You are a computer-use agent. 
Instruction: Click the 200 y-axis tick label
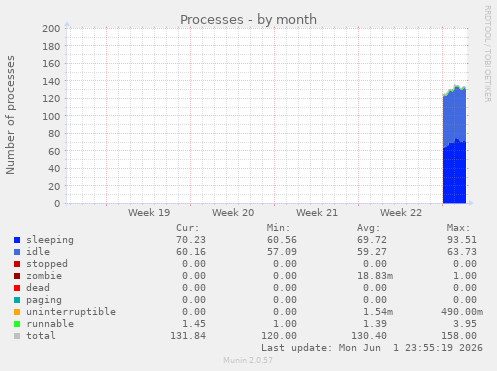[x=51, y=29]
